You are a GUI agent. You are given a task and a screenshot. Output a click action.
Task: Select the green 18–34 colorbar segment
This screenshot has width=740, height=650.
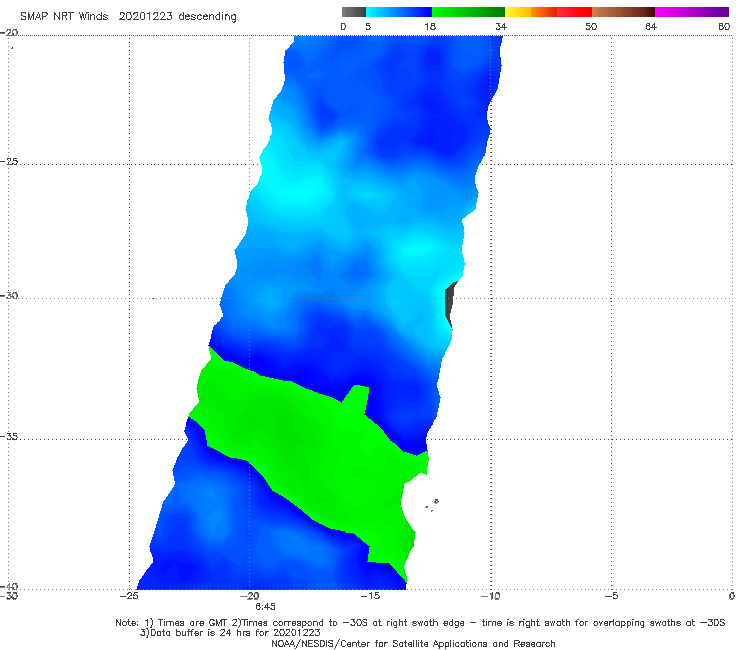[x=468, y=12]
